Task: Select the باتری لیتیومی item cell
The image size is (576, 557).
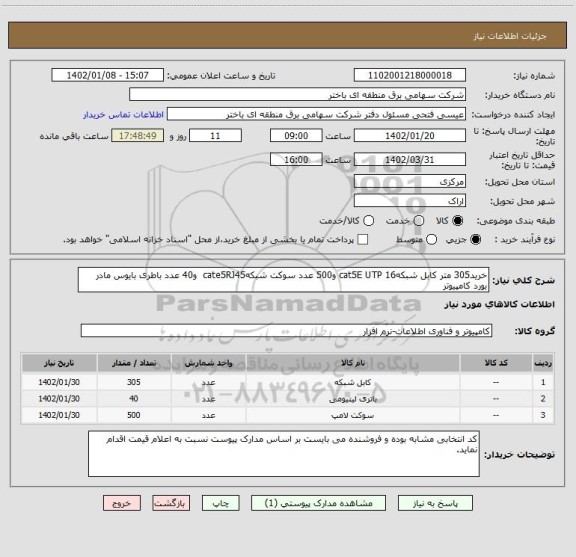Action: (x=353, y=399)
